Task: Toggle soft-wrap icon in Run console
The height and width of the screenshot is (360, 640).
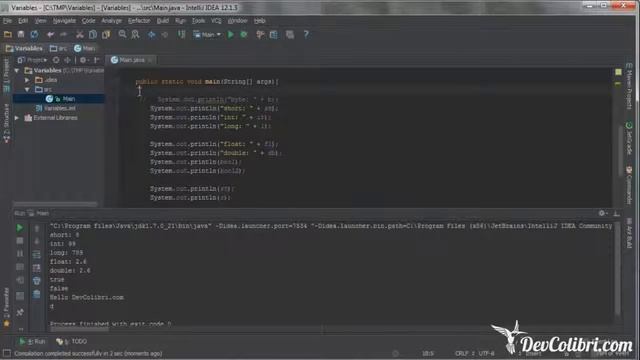Action: tap(36, 255)
